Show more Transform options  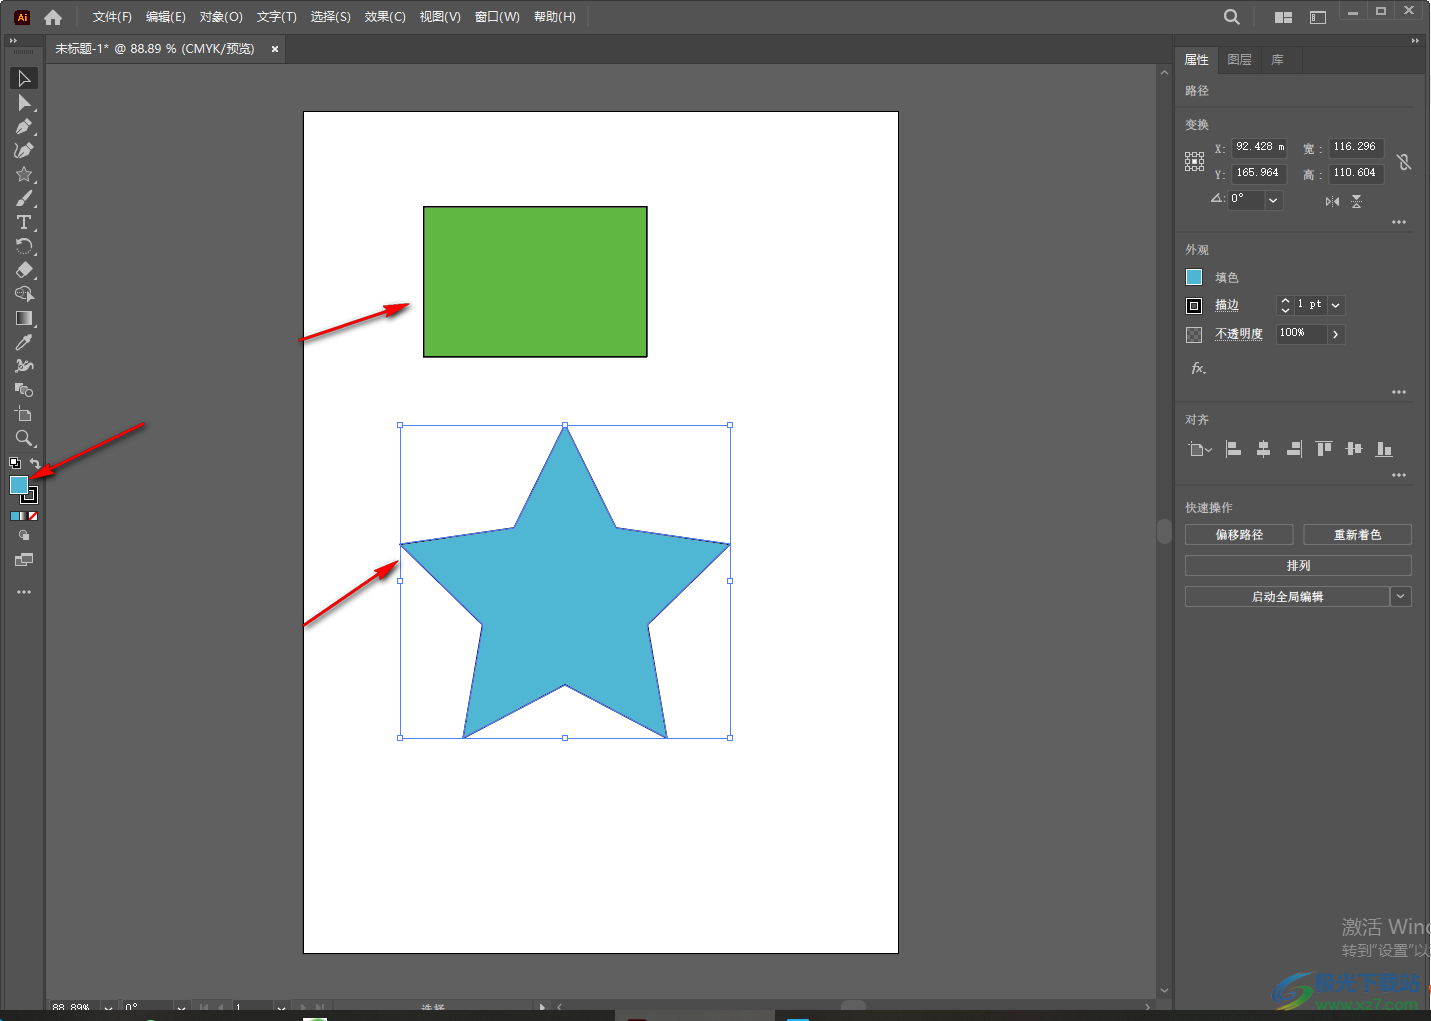[x=1399, y=222]
